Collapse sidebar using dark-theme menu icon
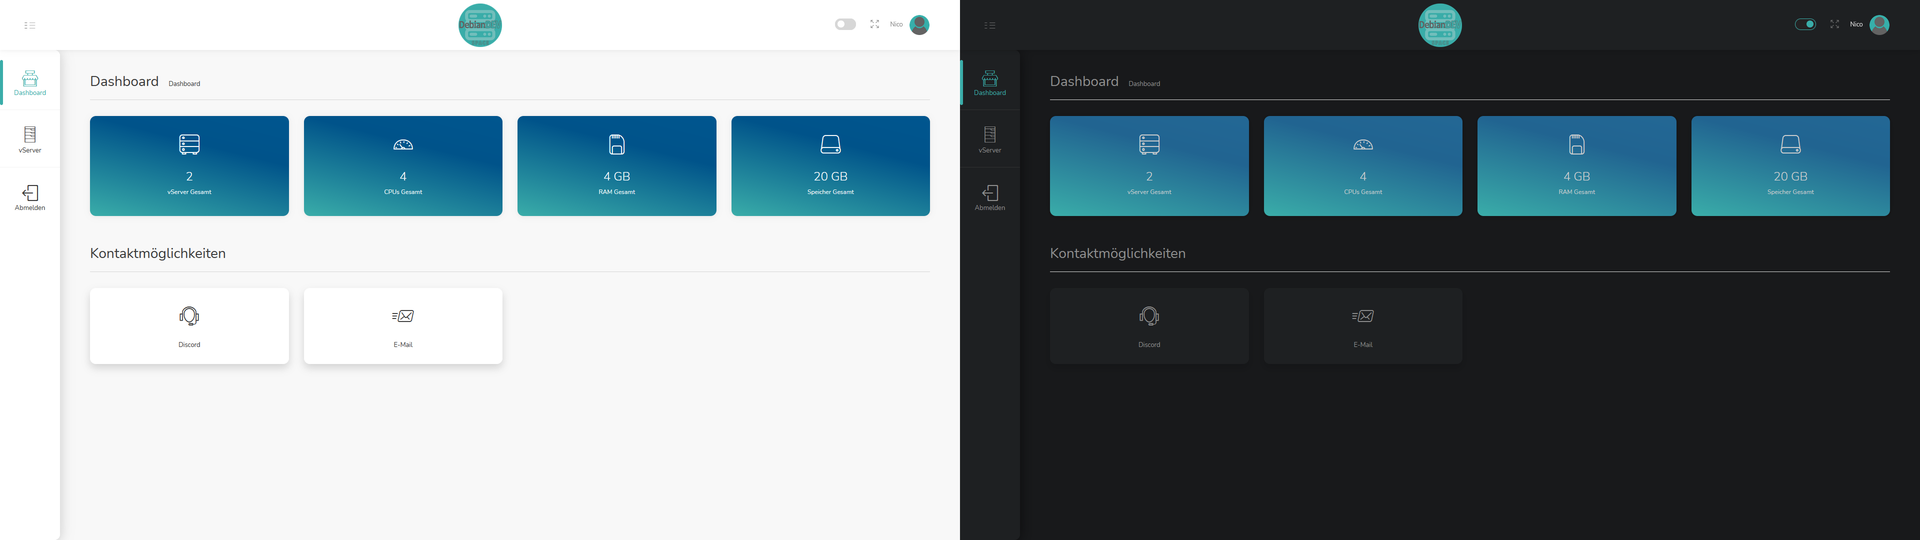The height and width of the screenshot is (540, 1920). coord(990,25)
